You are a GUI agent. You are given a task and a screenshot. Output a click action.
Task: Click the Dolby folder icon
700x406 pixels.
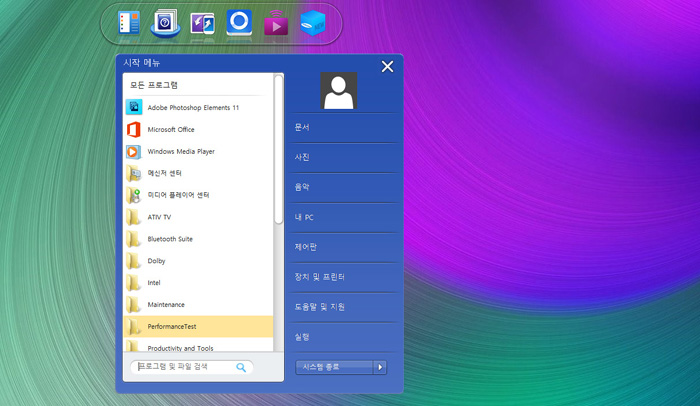[x=133, y=261]
